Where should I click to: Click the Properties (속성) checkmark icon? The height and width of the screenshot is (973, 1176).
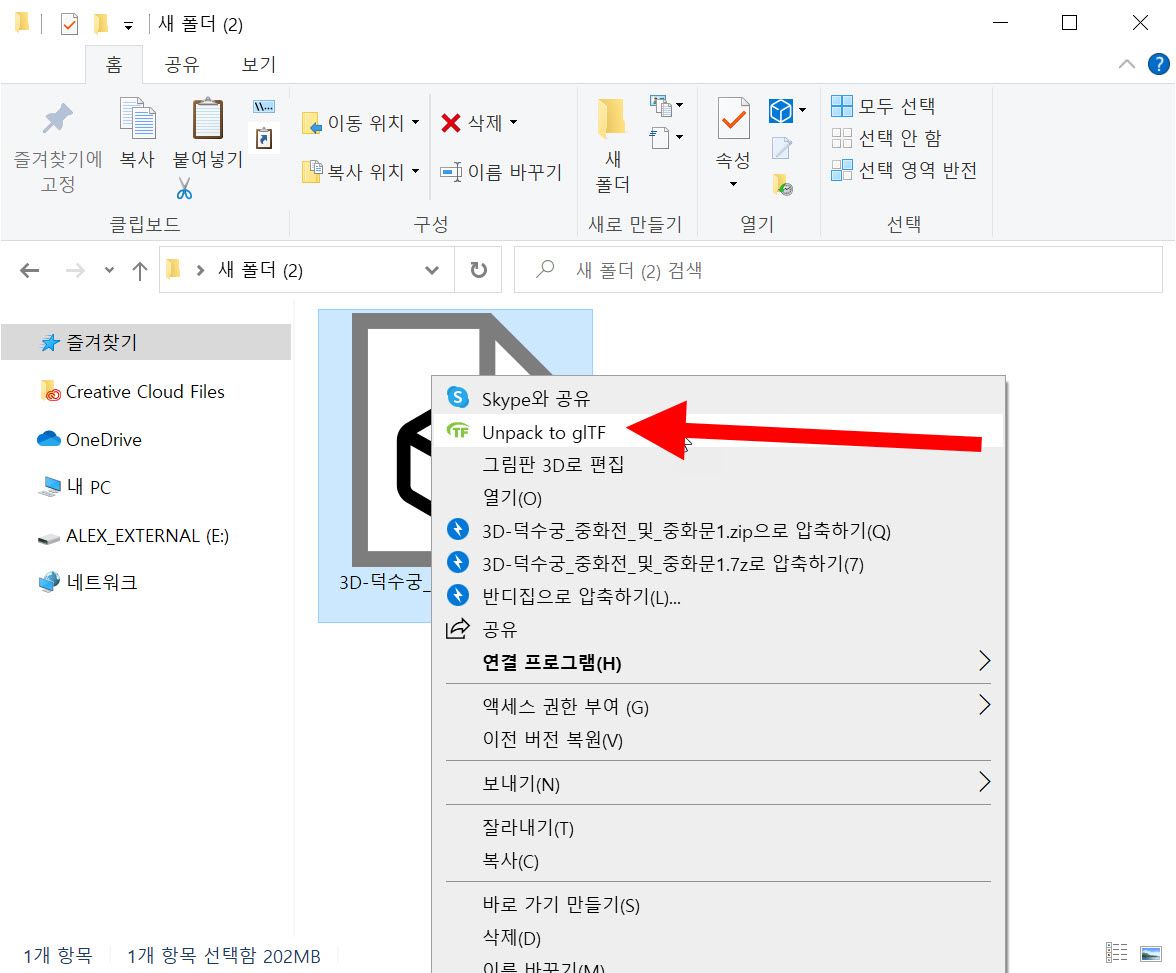pyautogui.click(x=734, y=119)
